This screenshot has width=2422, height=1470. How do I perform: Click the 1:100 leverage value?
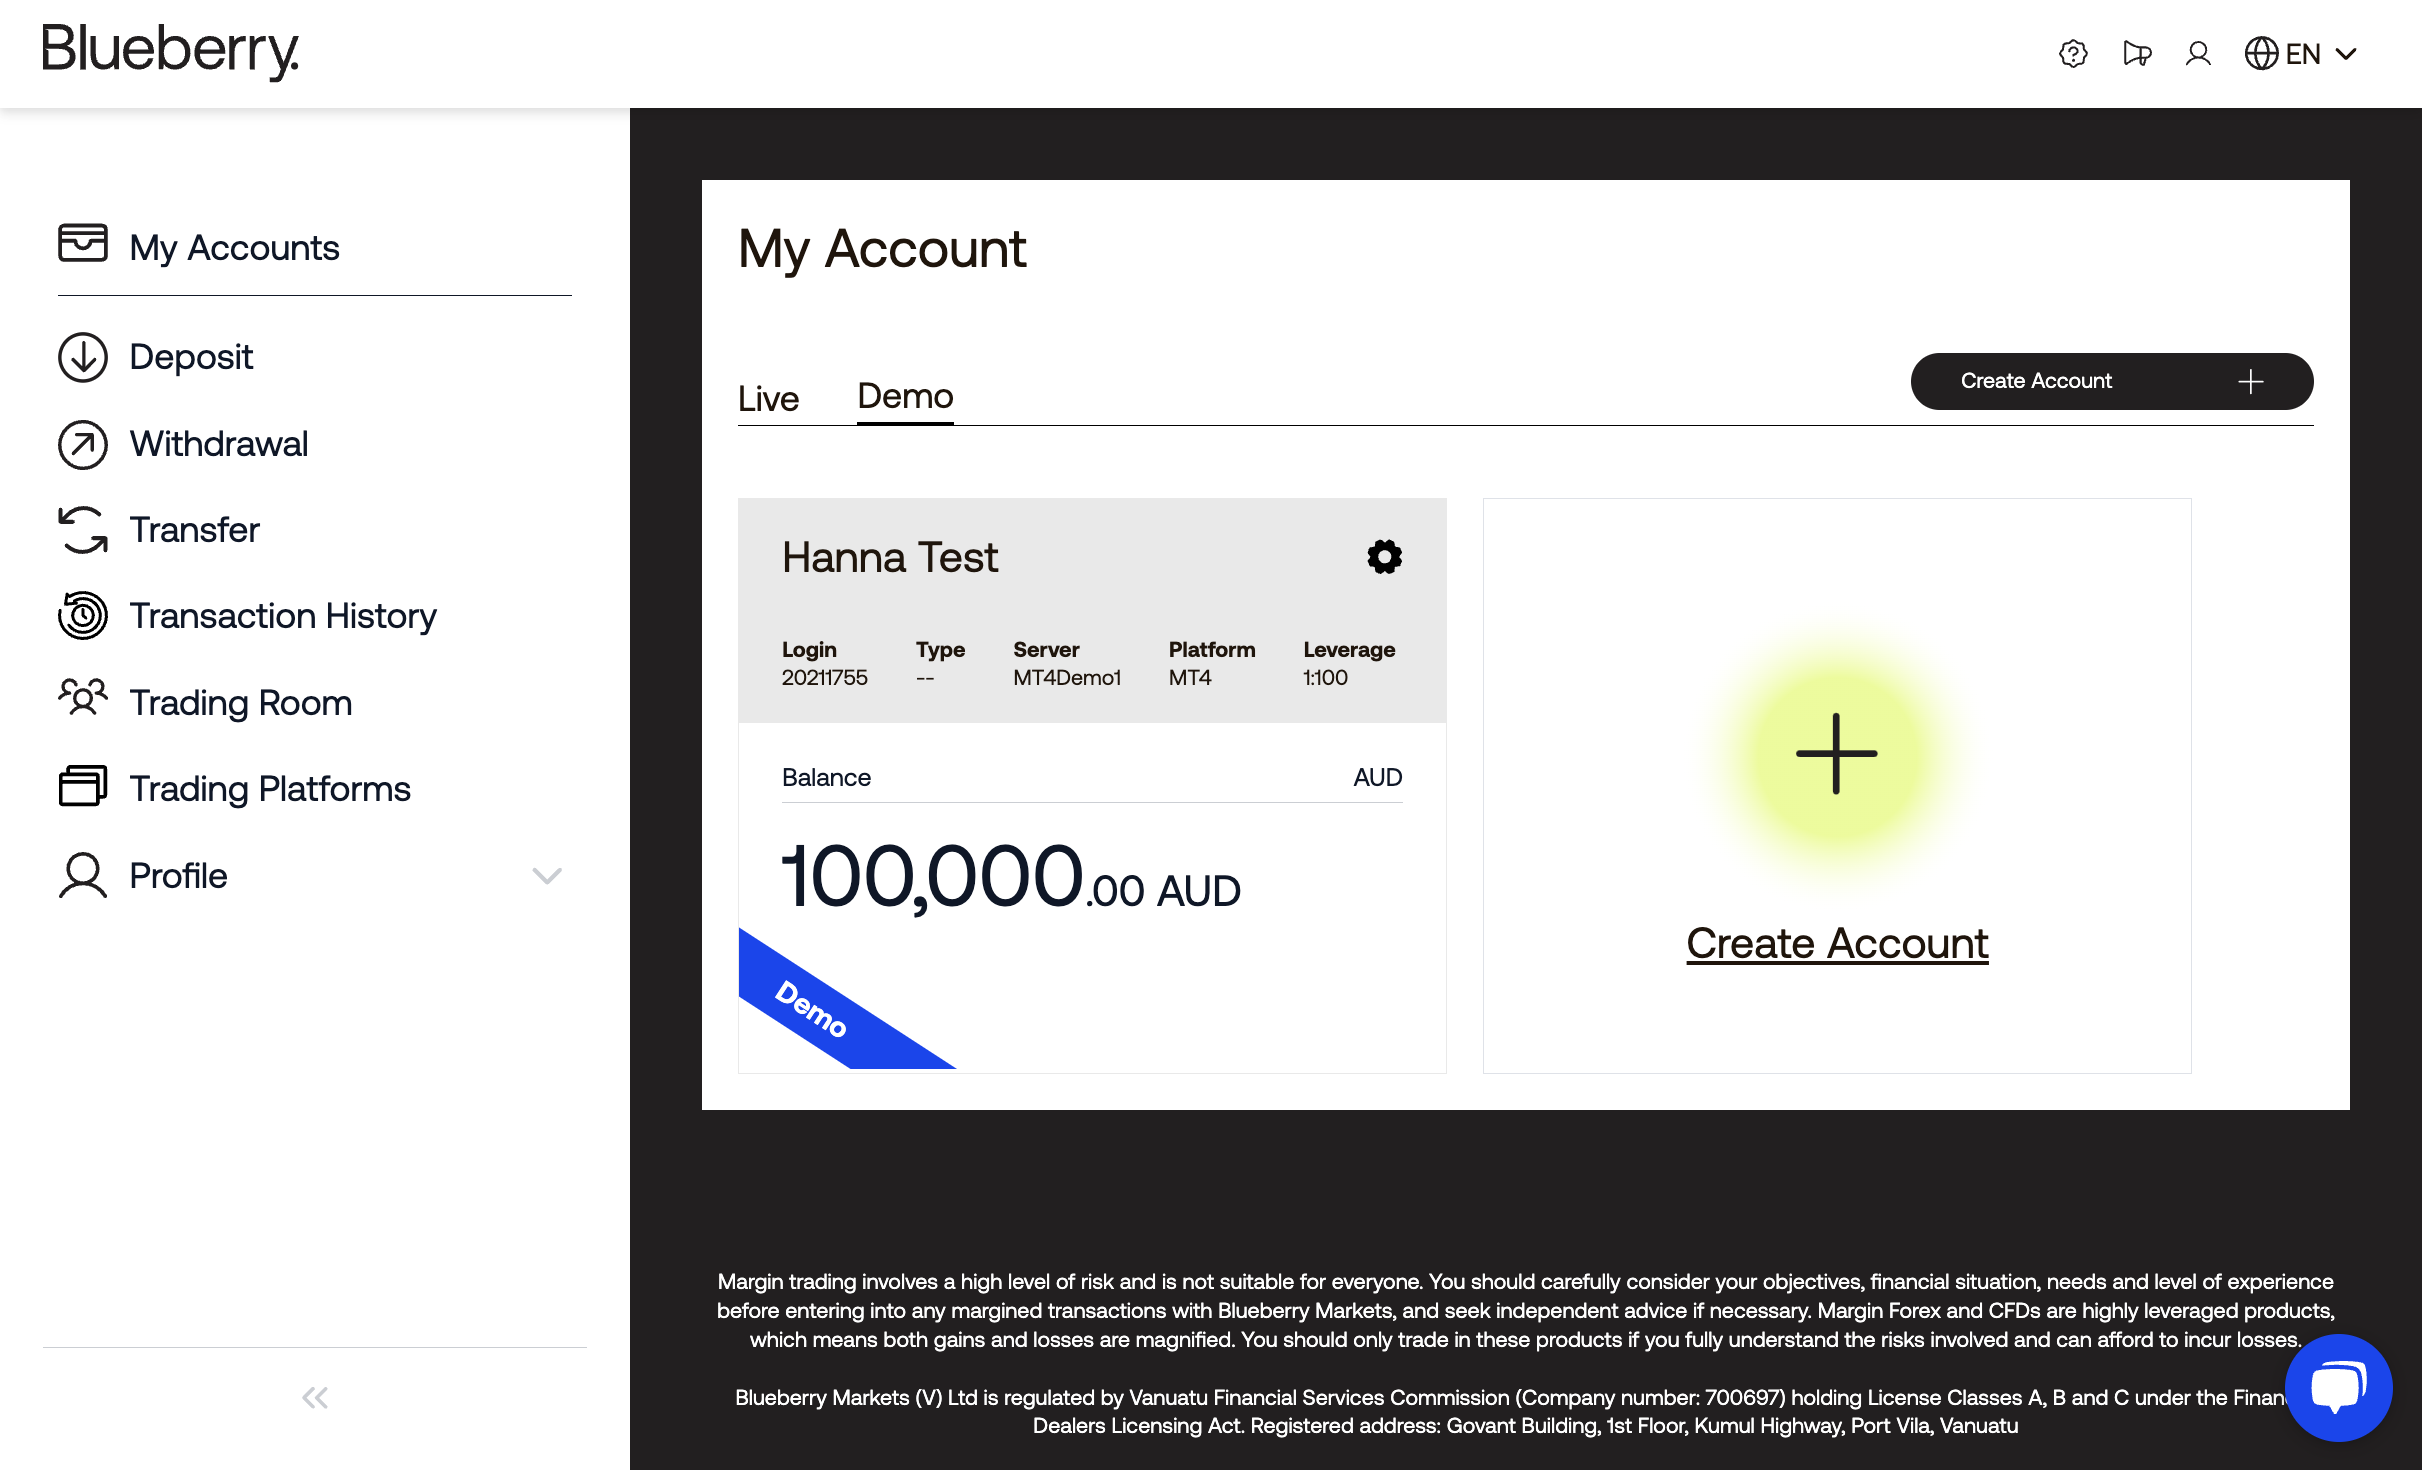pos(1325,678)
